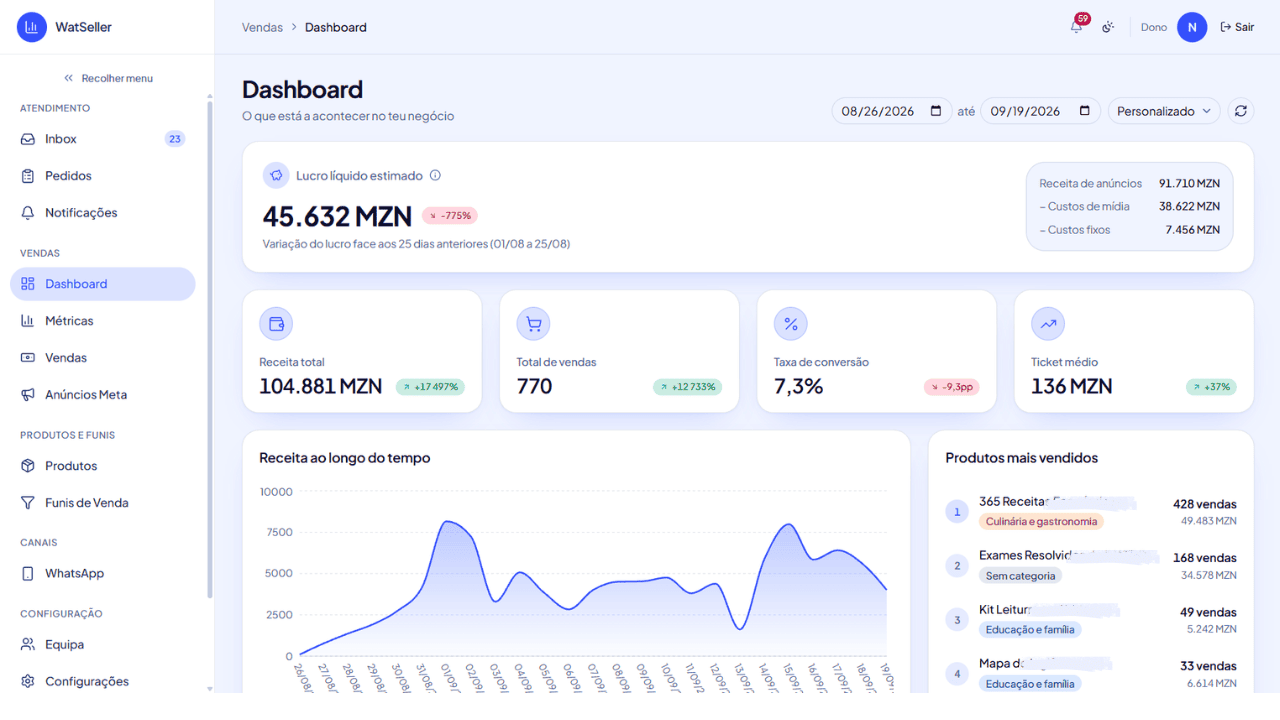Click the wallet icon on Receita total card
This screenshot has height=720, width=1280.
click(x=276, y=324)
